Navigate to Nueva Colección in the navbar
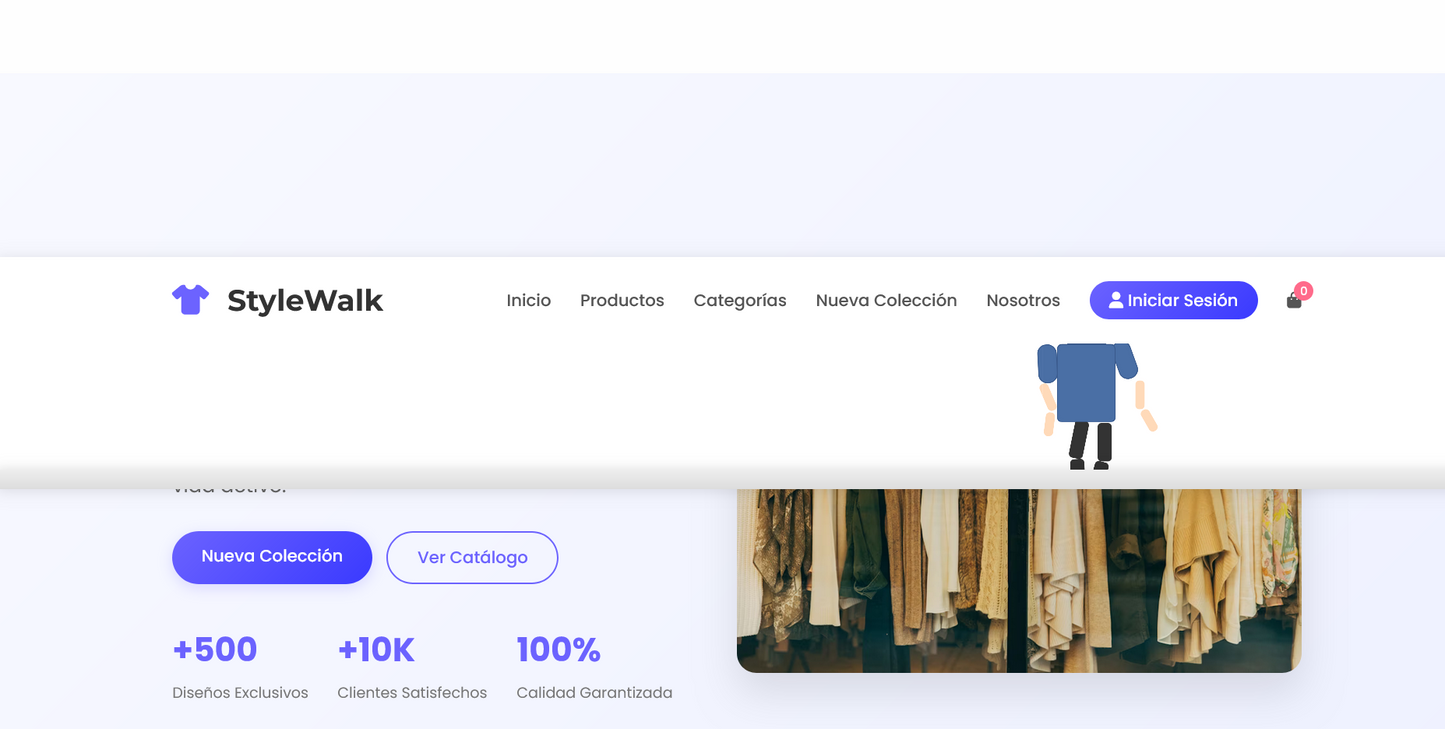 coord(886,300)
